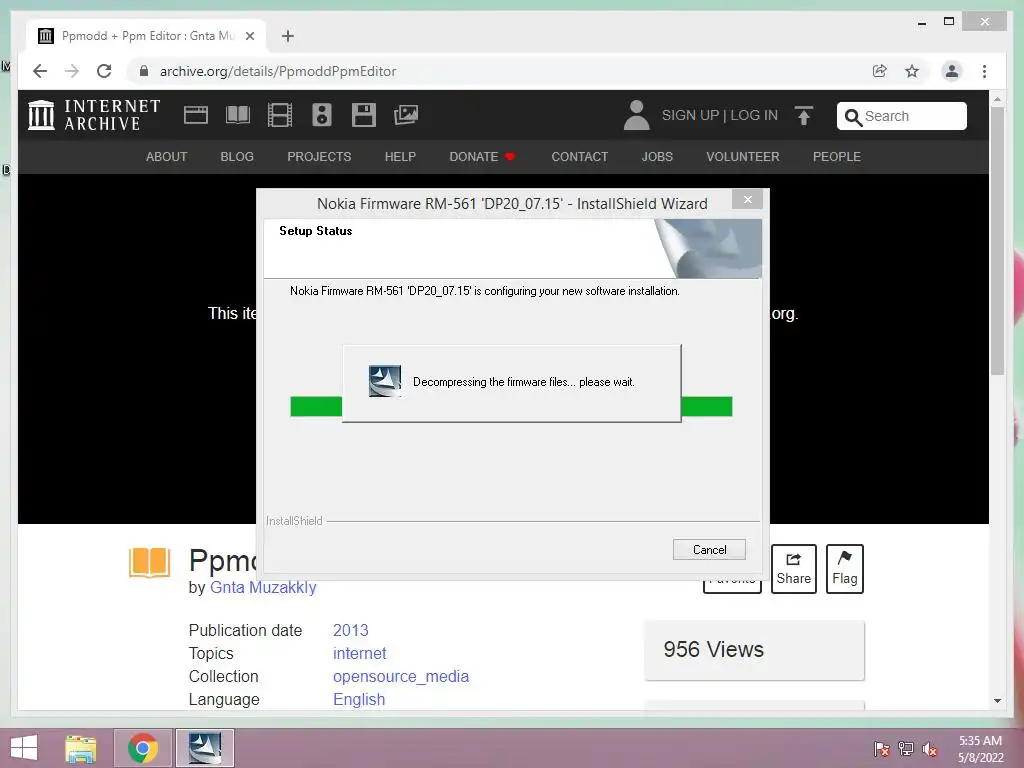This screenshot has height=768, width=1024.
Task: Open the DONATE menu item
Action: point(482,157)
